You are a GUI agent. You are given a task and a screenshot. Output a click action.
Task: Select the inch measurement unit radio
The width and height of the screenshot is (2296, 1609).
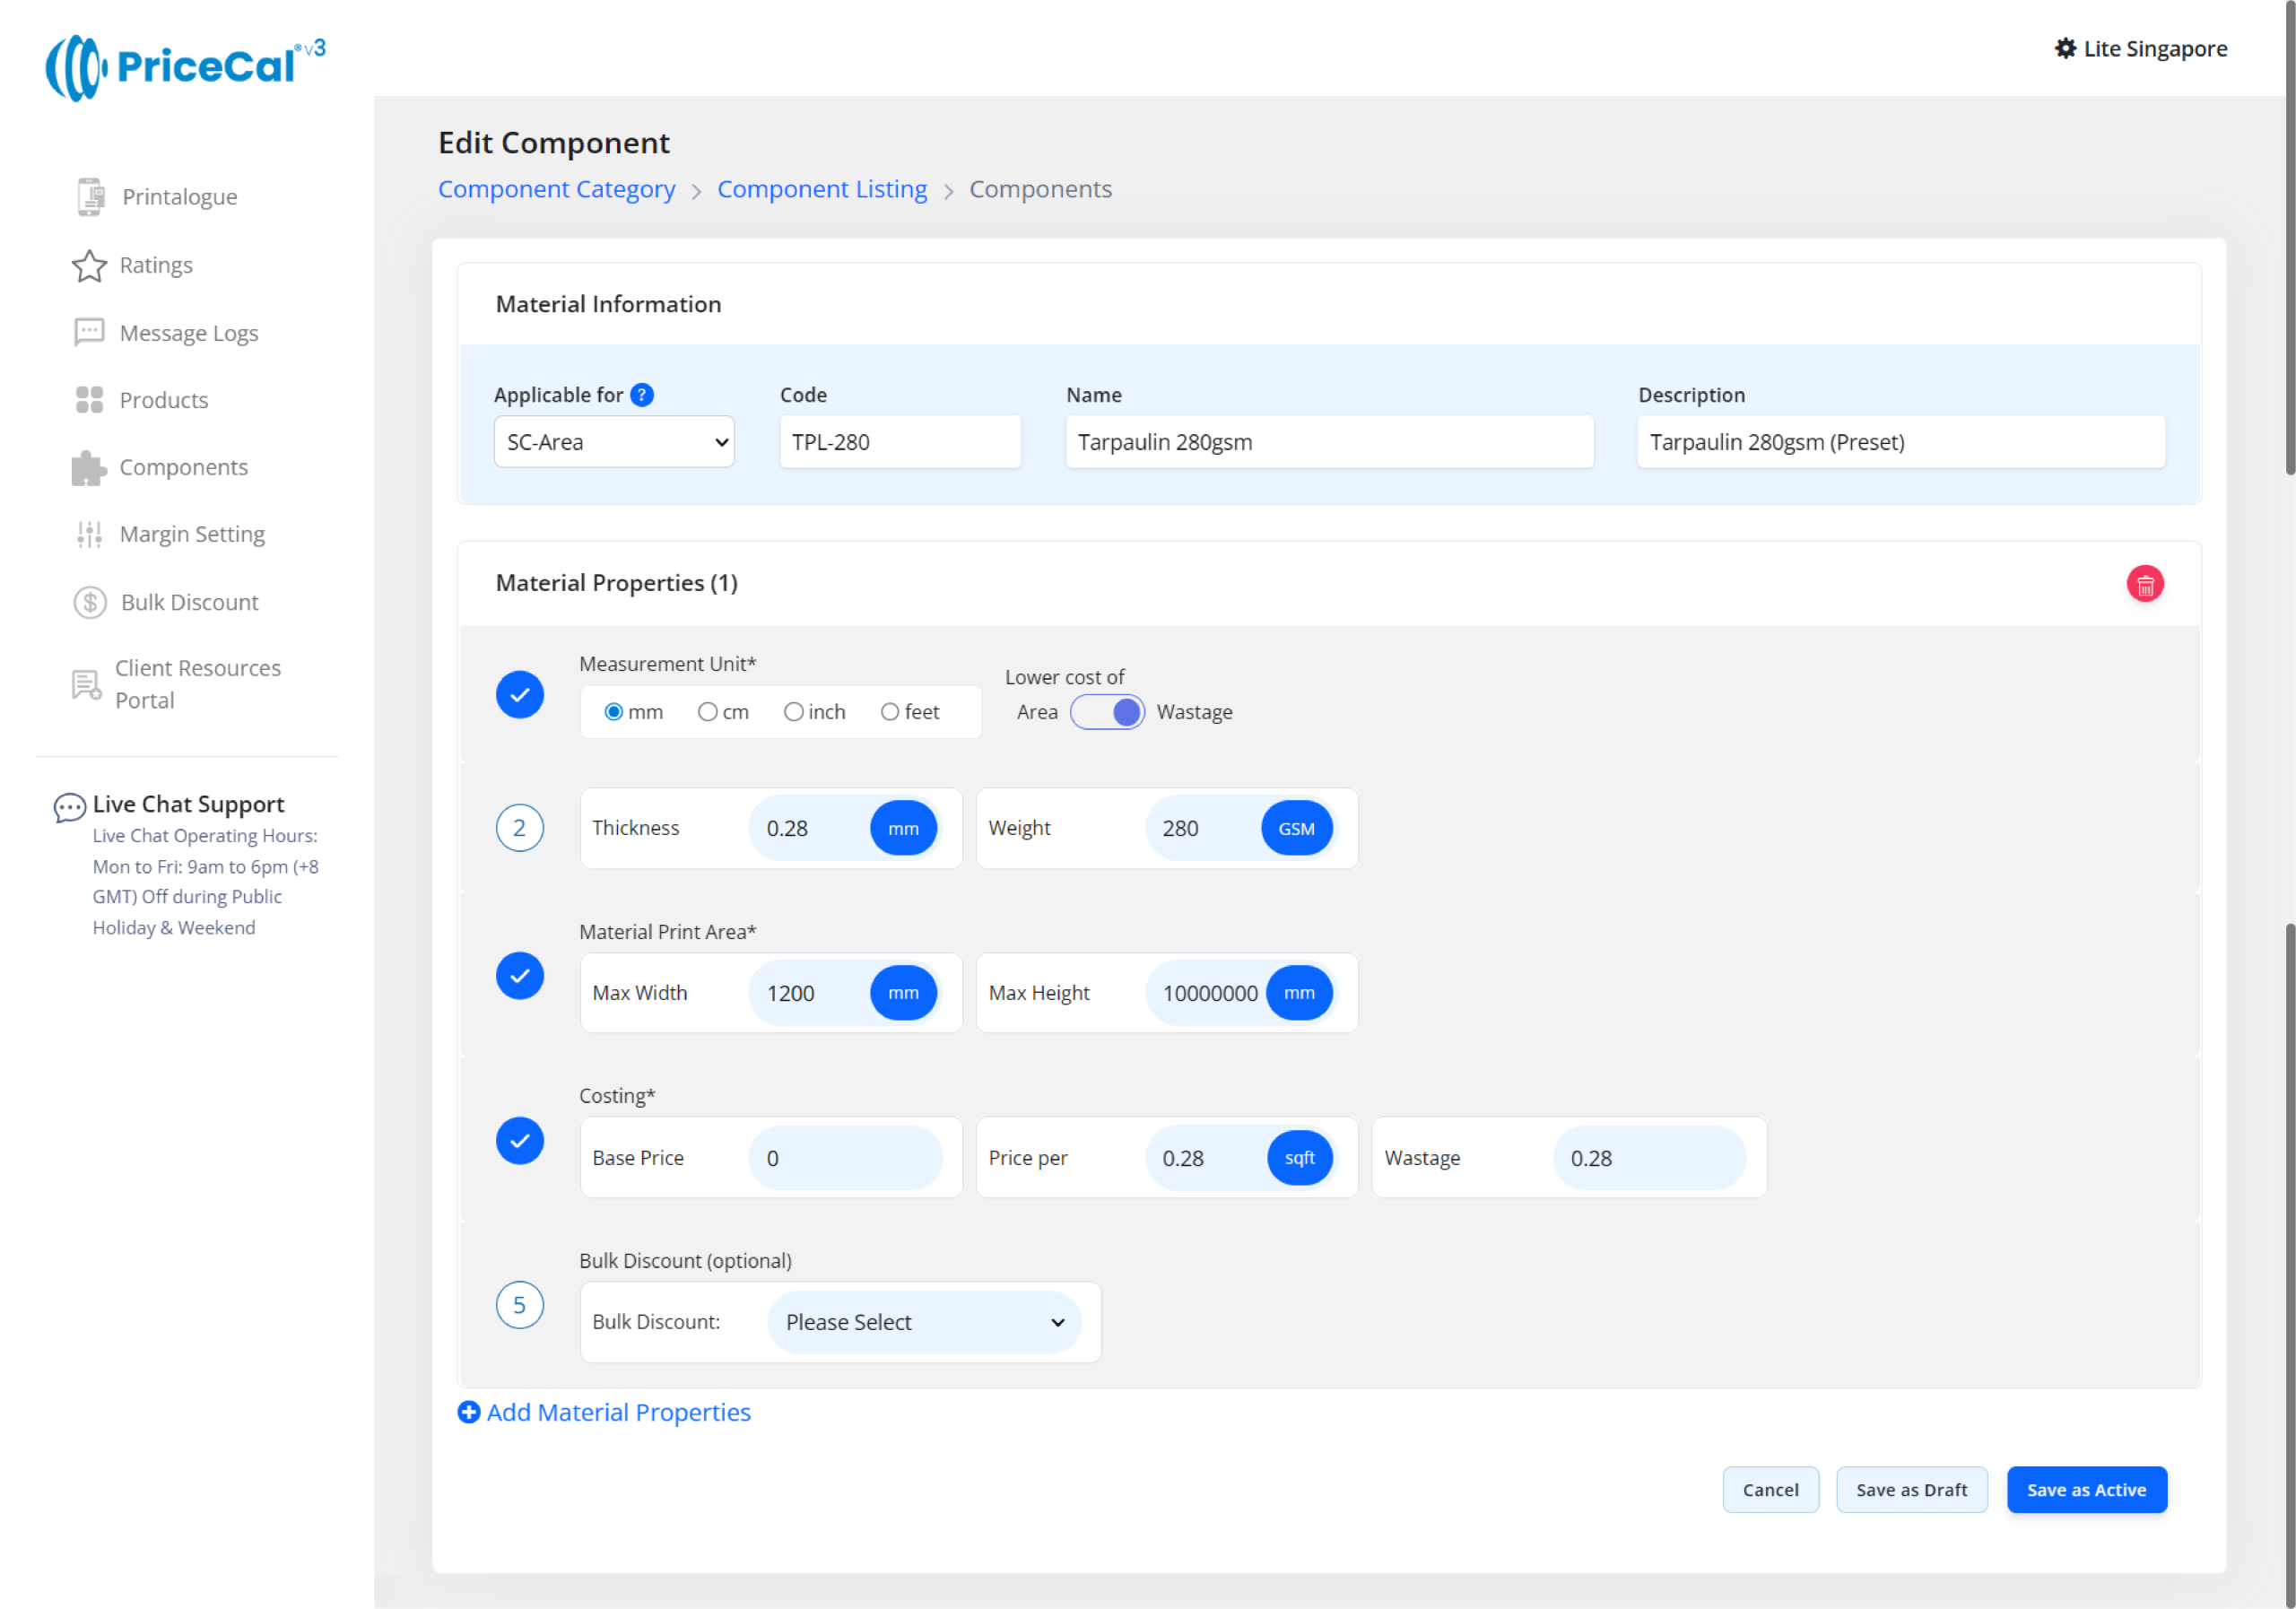[x=793, y=712]
